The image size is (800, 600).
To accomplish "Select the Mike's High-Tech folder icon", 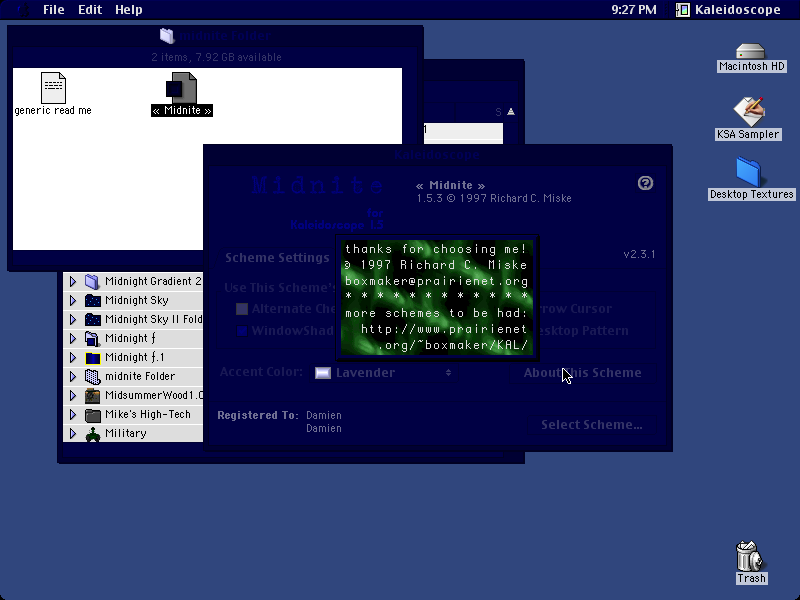I will point(92,415).
